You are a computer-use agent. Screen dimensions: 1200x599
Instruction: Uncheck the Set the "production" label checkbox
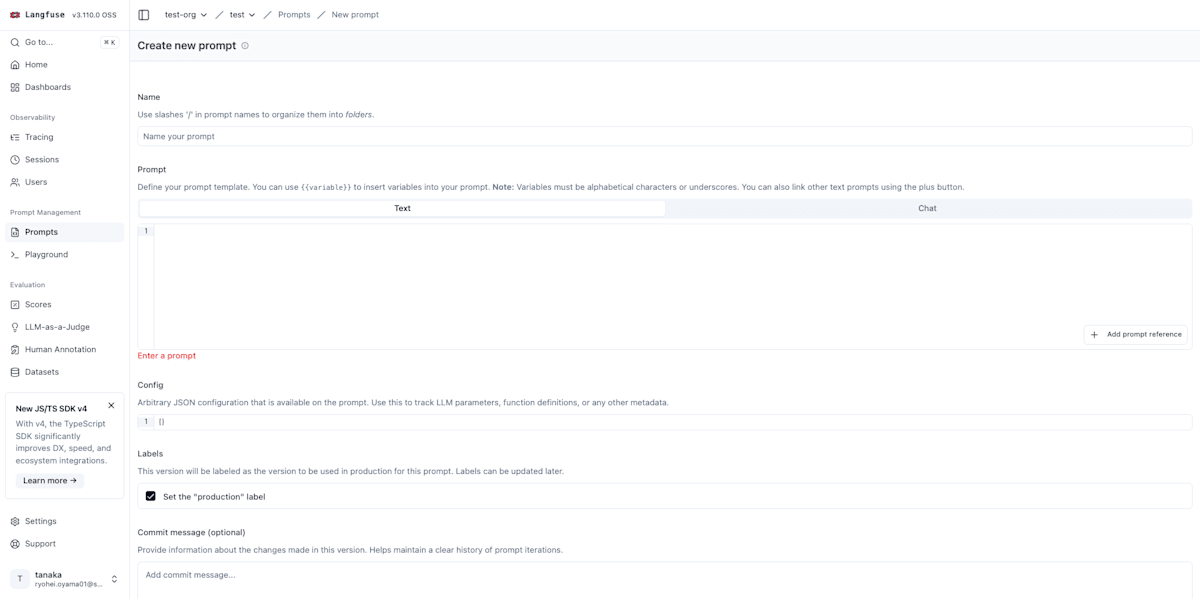tap(151, 496)
